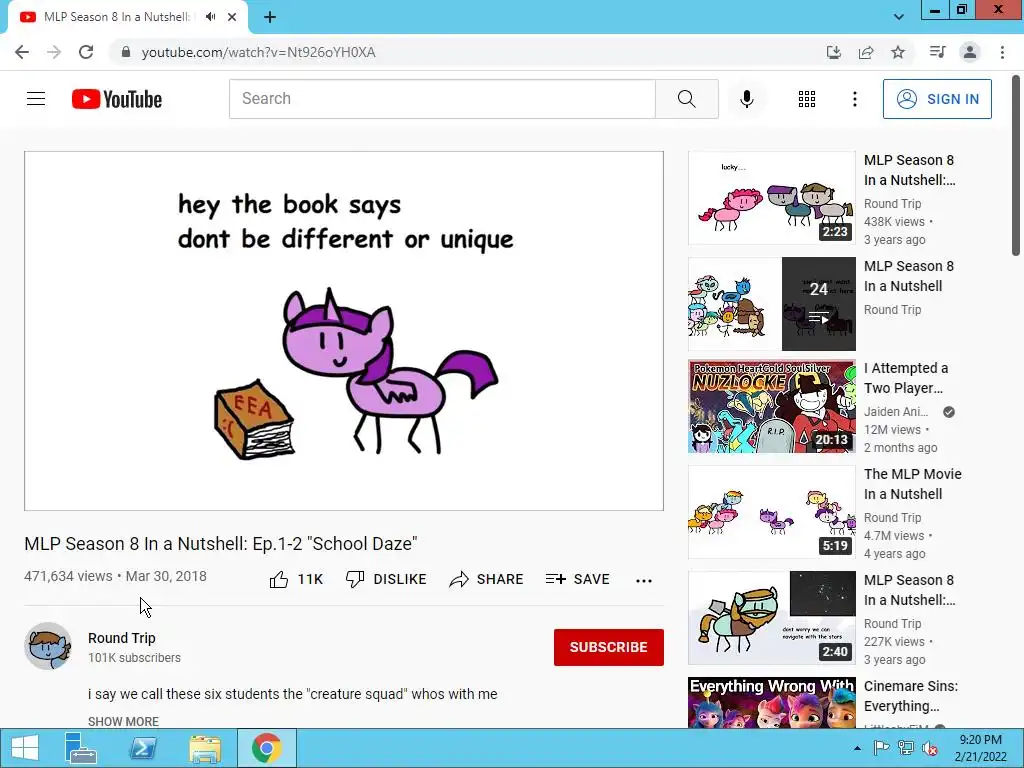The image size is (1024, 768).
Task: Open Server Manager from taskbar
Action: [x=80, y=748]
